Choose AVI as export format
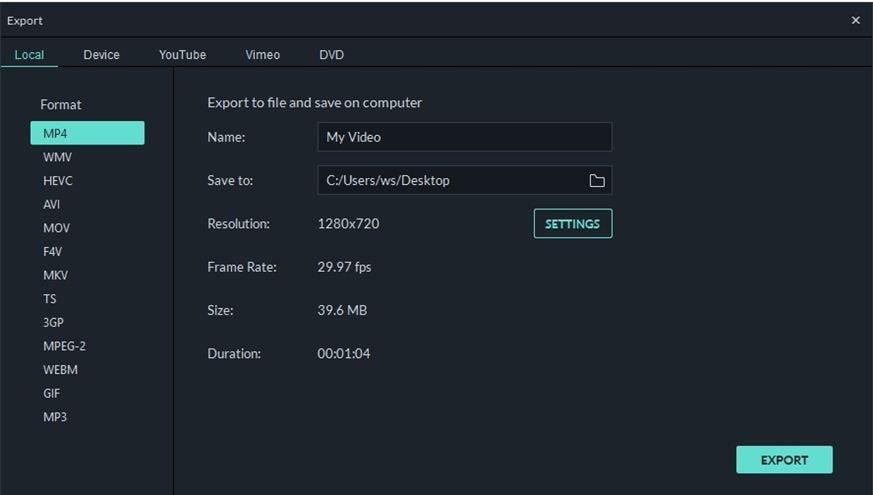This screenshot has width=873, height=495. 52,204
